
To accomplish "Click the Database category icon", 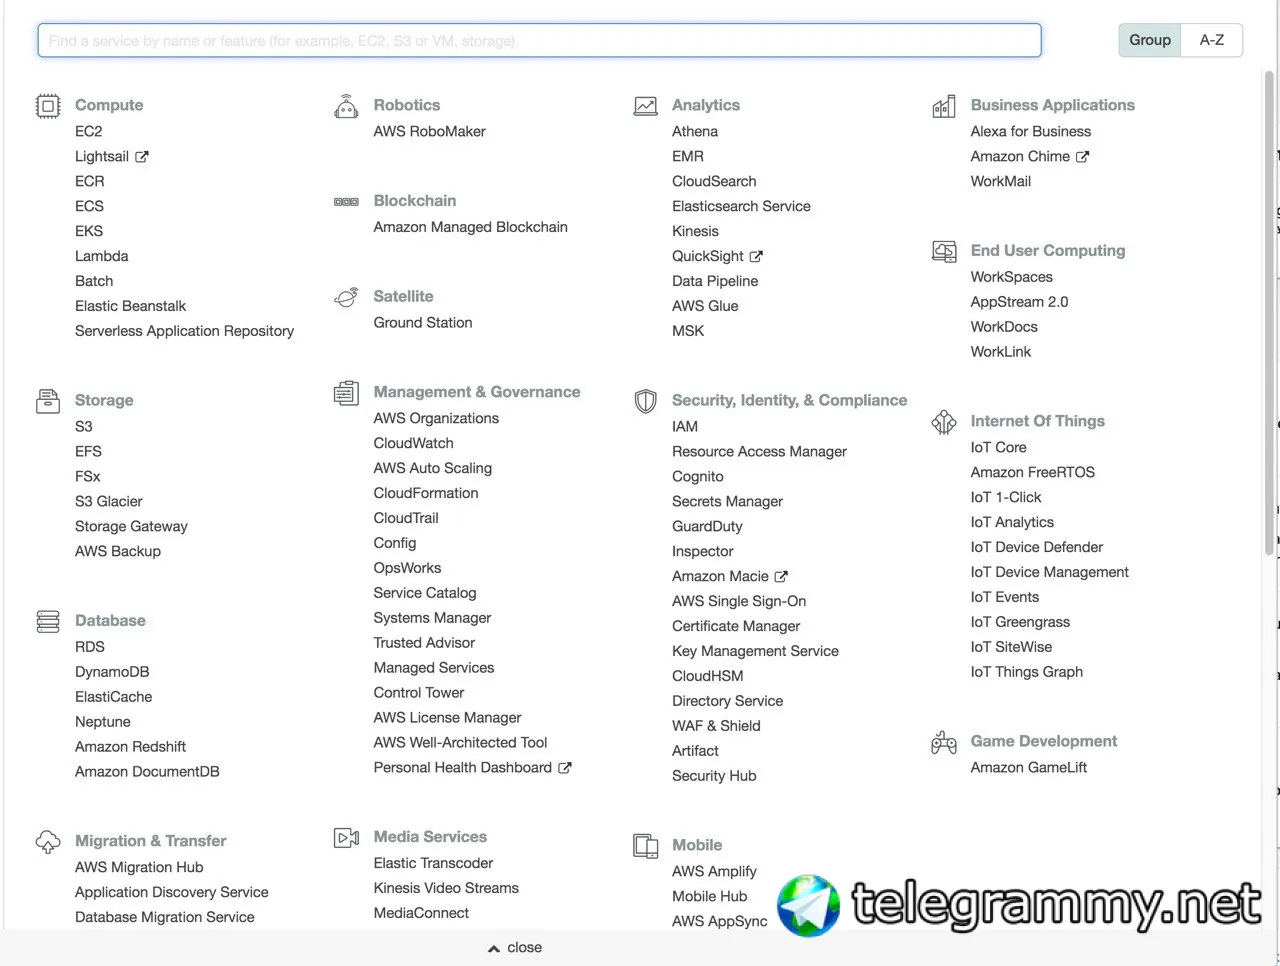I will (x=48, y=622).
